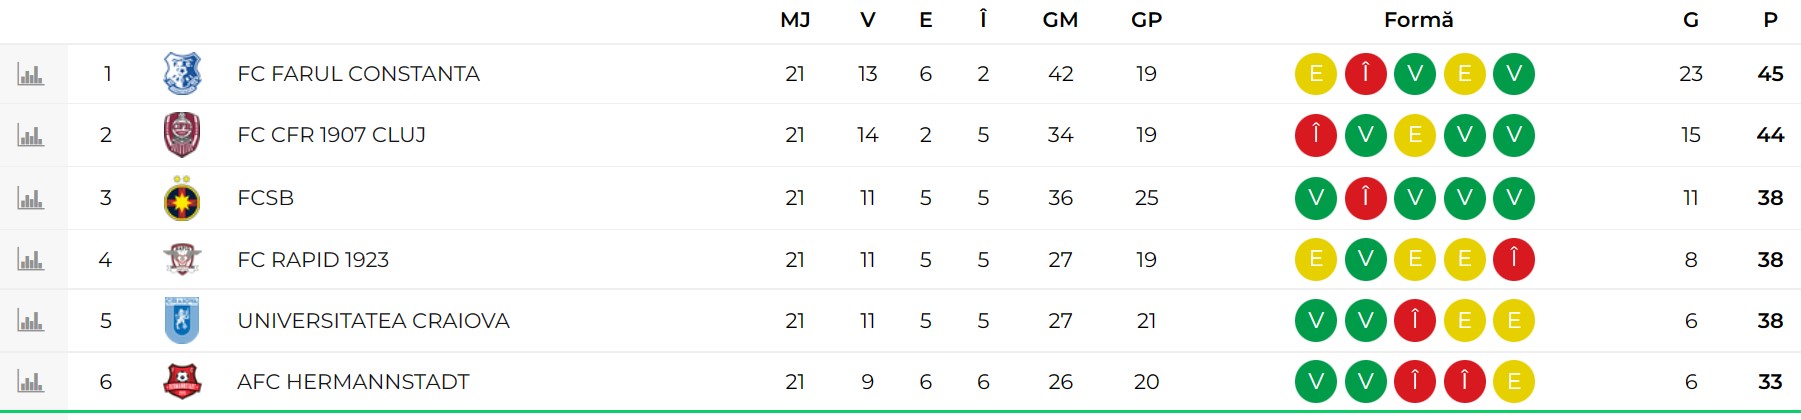Click FCSB's last green V form badge
The height and width of the screenshot is (420, 1801).
[1514, 198]
